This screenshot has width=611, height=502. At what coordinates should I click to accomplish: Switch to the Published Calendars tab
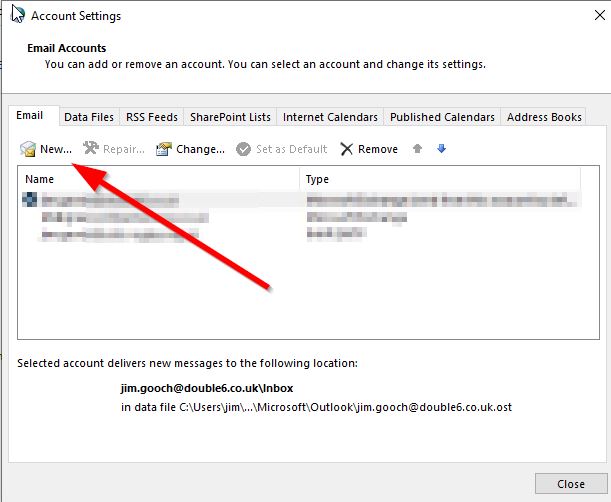pos(443,117)
